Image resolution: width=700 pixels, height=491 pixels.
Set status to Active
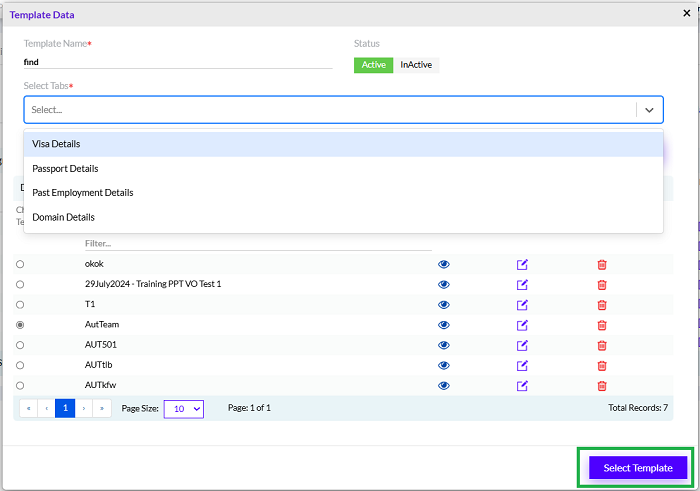pos(373,65)
